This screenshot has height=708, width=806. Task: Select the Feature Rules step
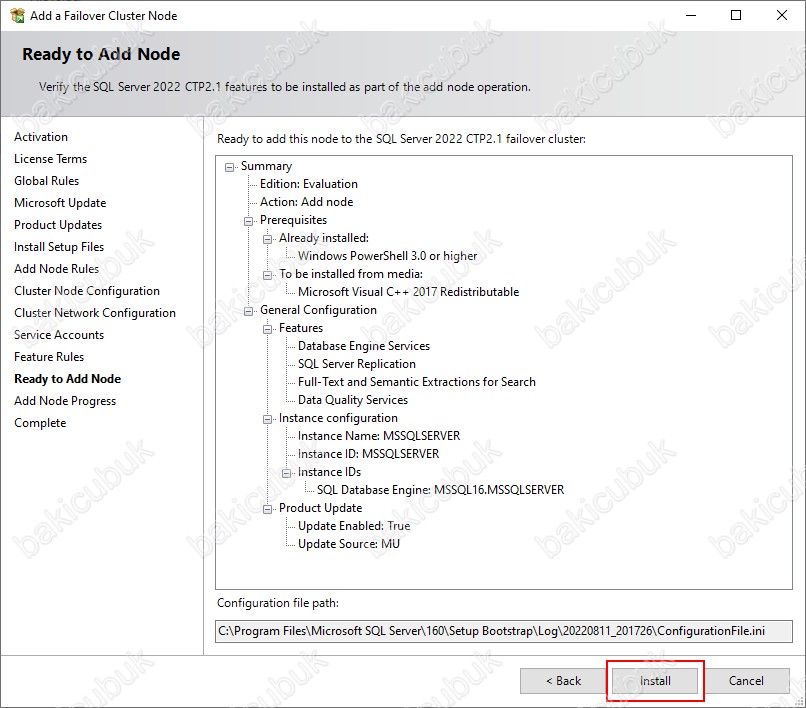click(x=49, y=357)
